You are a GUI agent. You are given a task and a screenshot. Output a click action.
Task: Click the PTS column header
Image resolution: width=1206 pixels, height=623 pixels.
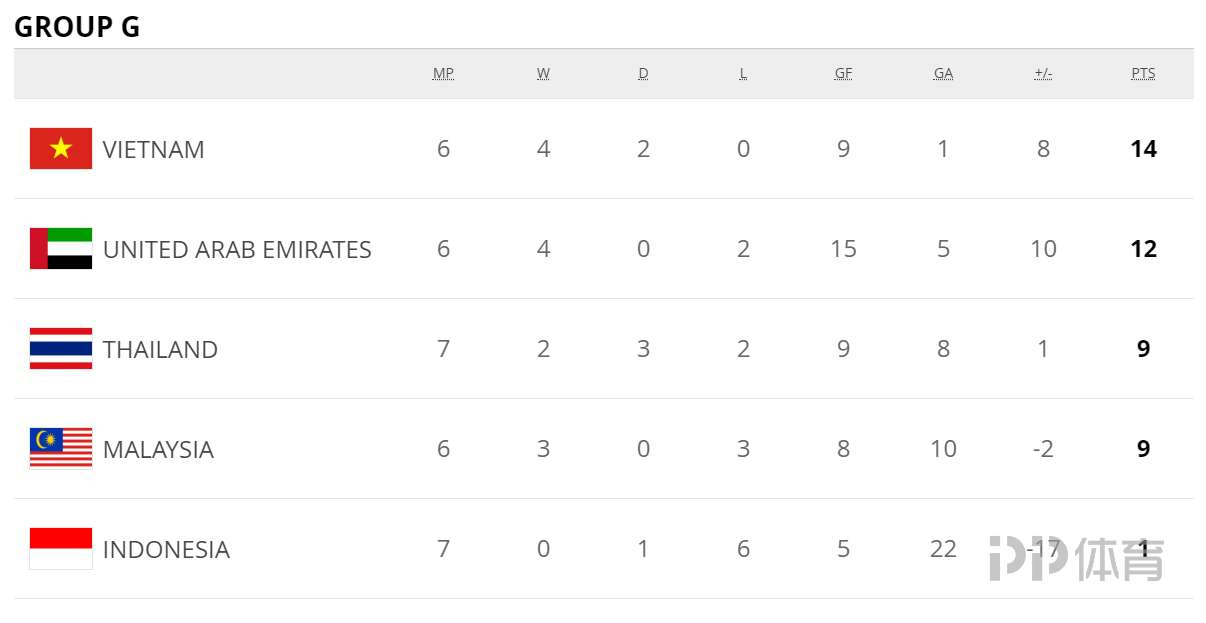pyautogui.click(x=1143, y=74)
